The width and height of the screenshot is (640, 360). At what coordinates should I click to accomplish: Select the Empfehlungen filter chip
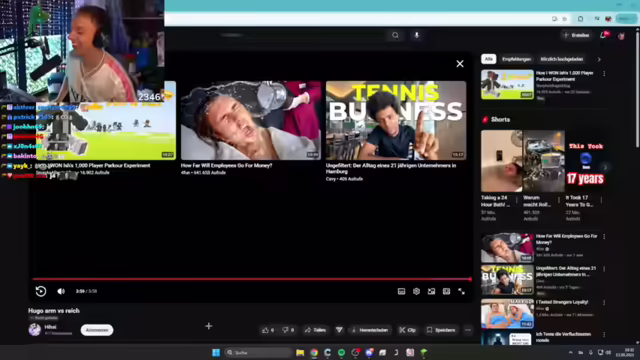click(516, 59)
